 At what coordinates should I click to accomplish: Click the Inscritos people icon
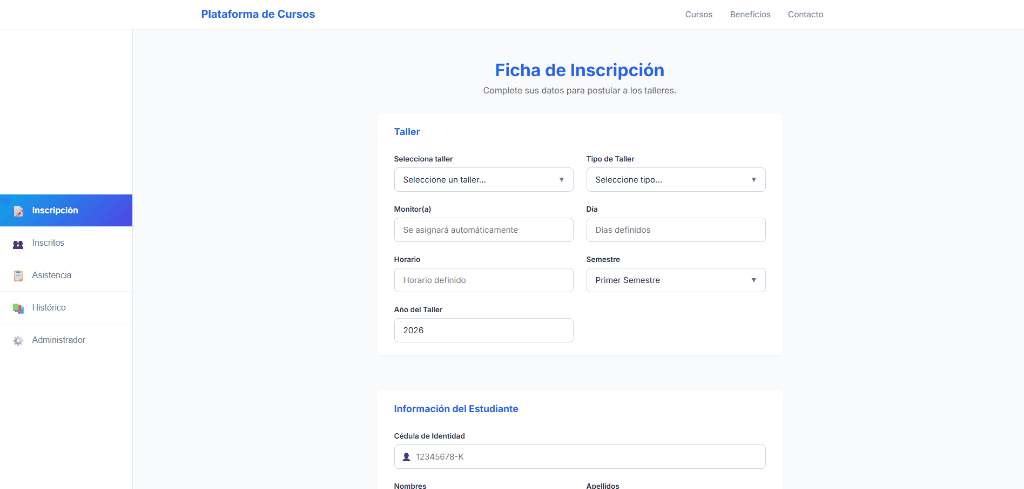pos(18,244)
